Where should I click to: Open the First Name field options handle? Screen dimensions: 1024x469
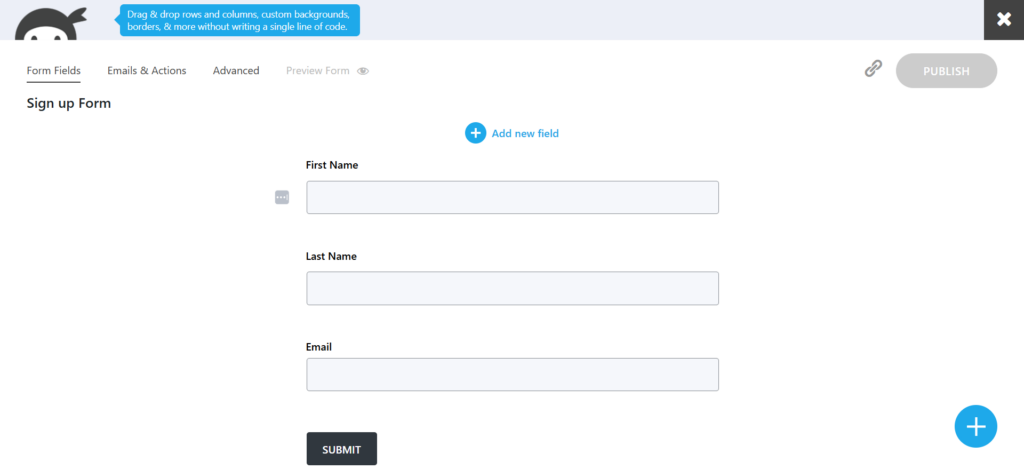click(x=282, y=197)
